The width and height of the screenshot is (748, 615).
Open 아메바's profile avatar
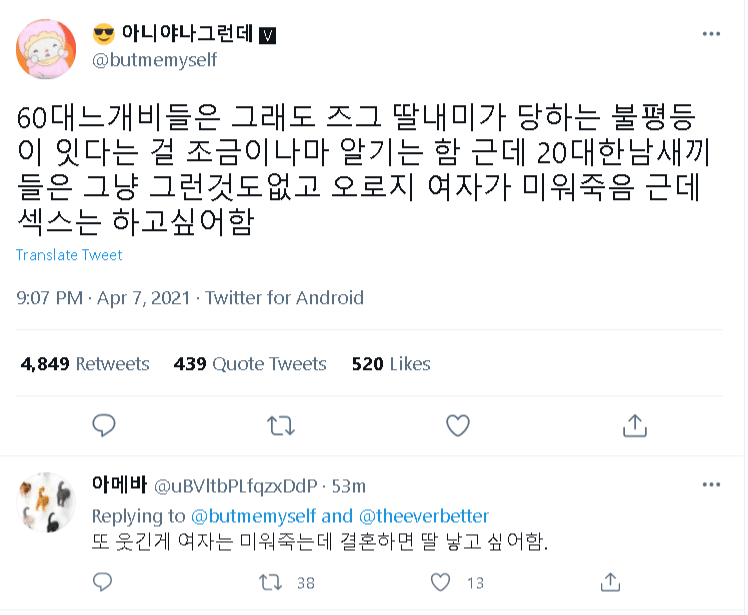[48, 502]
